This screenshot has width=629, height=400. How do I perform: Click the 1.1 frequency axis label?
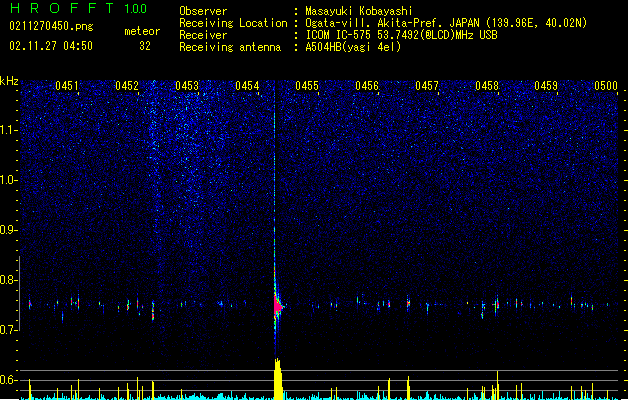9,130
